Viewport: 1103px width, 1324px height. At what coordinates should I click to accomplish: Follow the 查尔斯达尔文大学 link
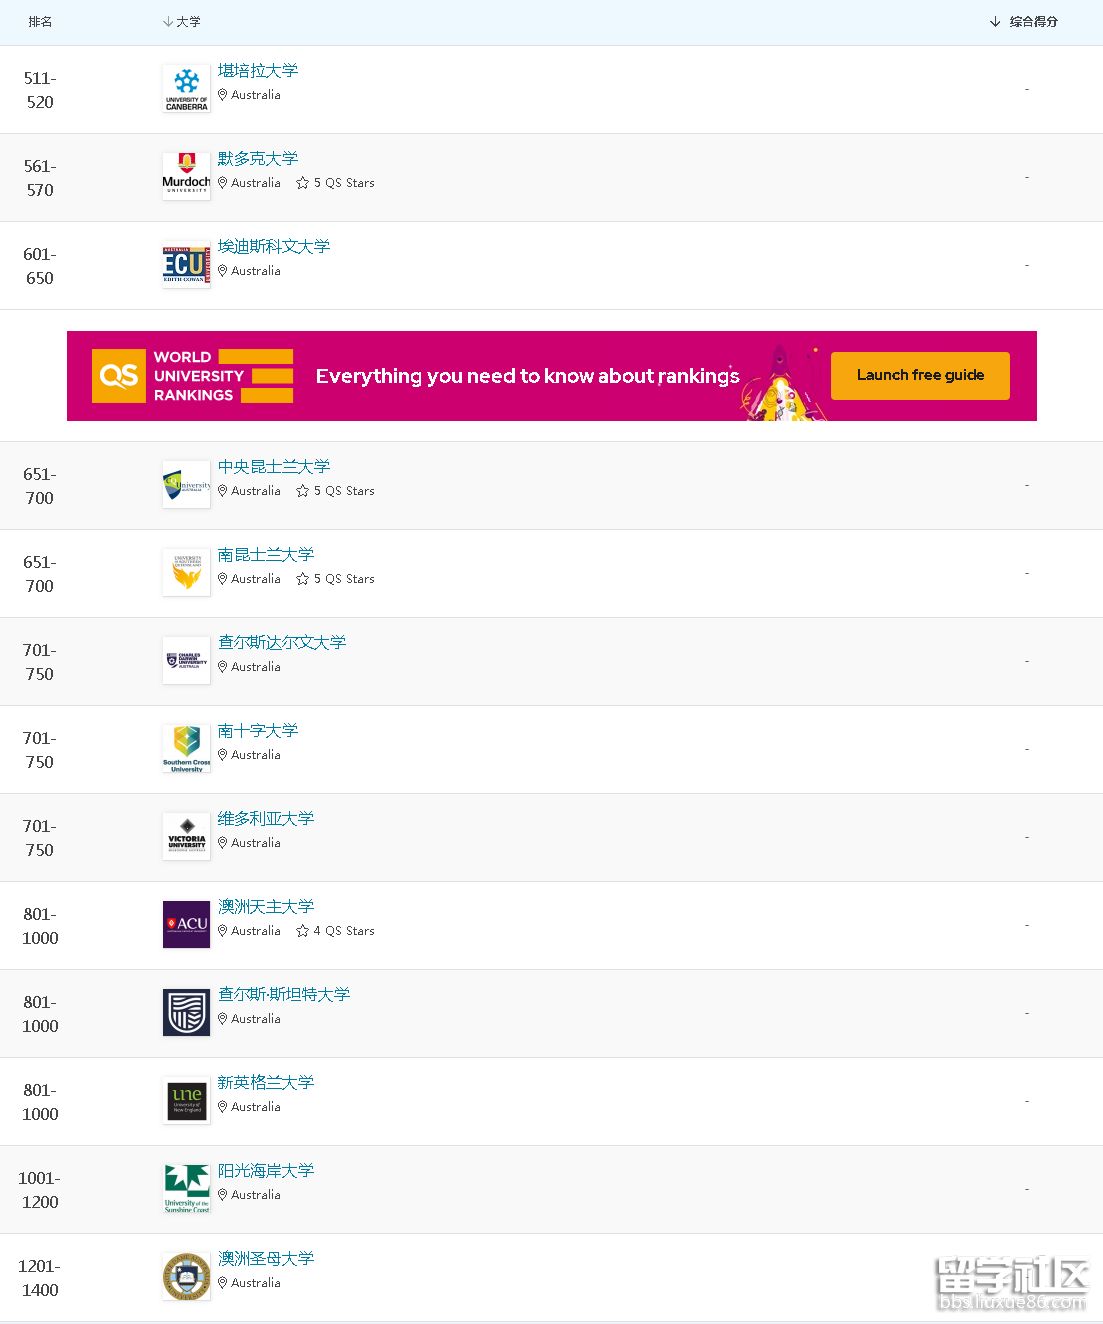(282, 643)
